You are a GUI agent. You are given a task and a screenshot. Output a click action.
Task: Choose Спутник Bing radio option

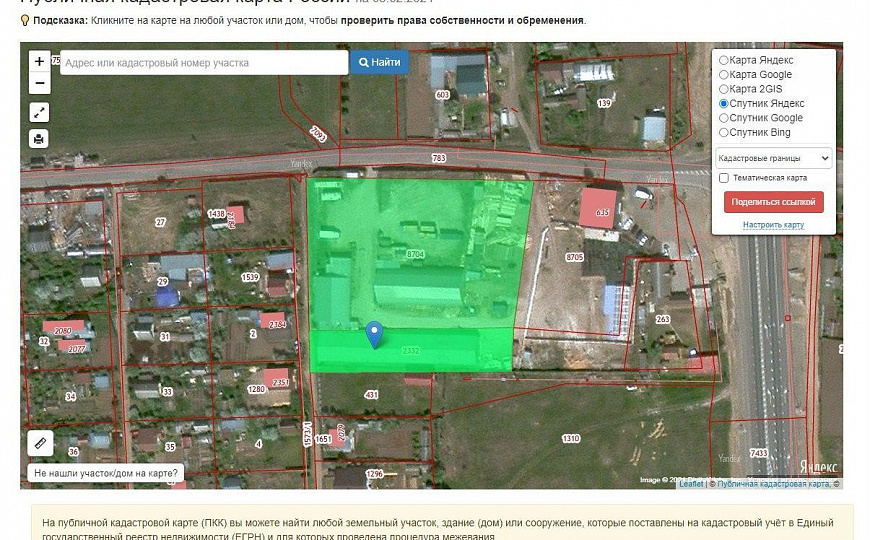coord(724,133)
